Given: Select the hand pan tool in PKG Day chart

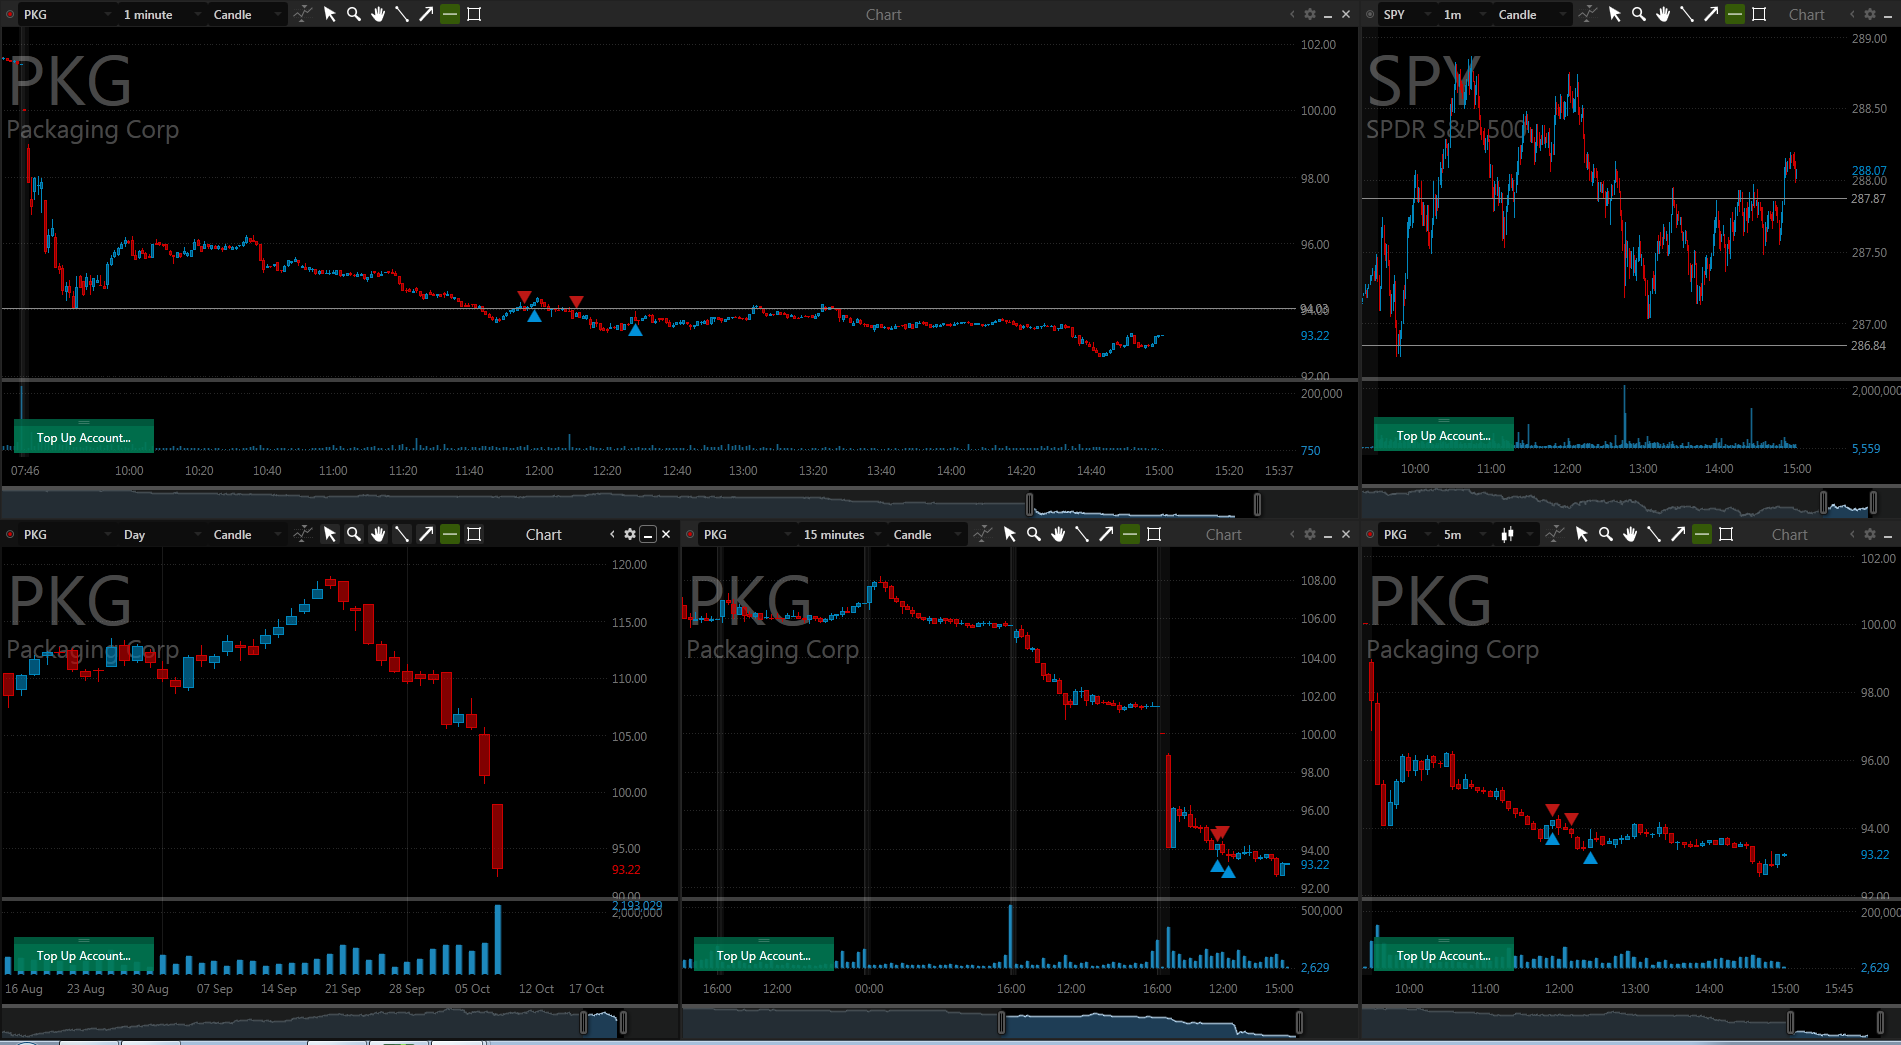Looking at the screenshot, I should (378, 534).
